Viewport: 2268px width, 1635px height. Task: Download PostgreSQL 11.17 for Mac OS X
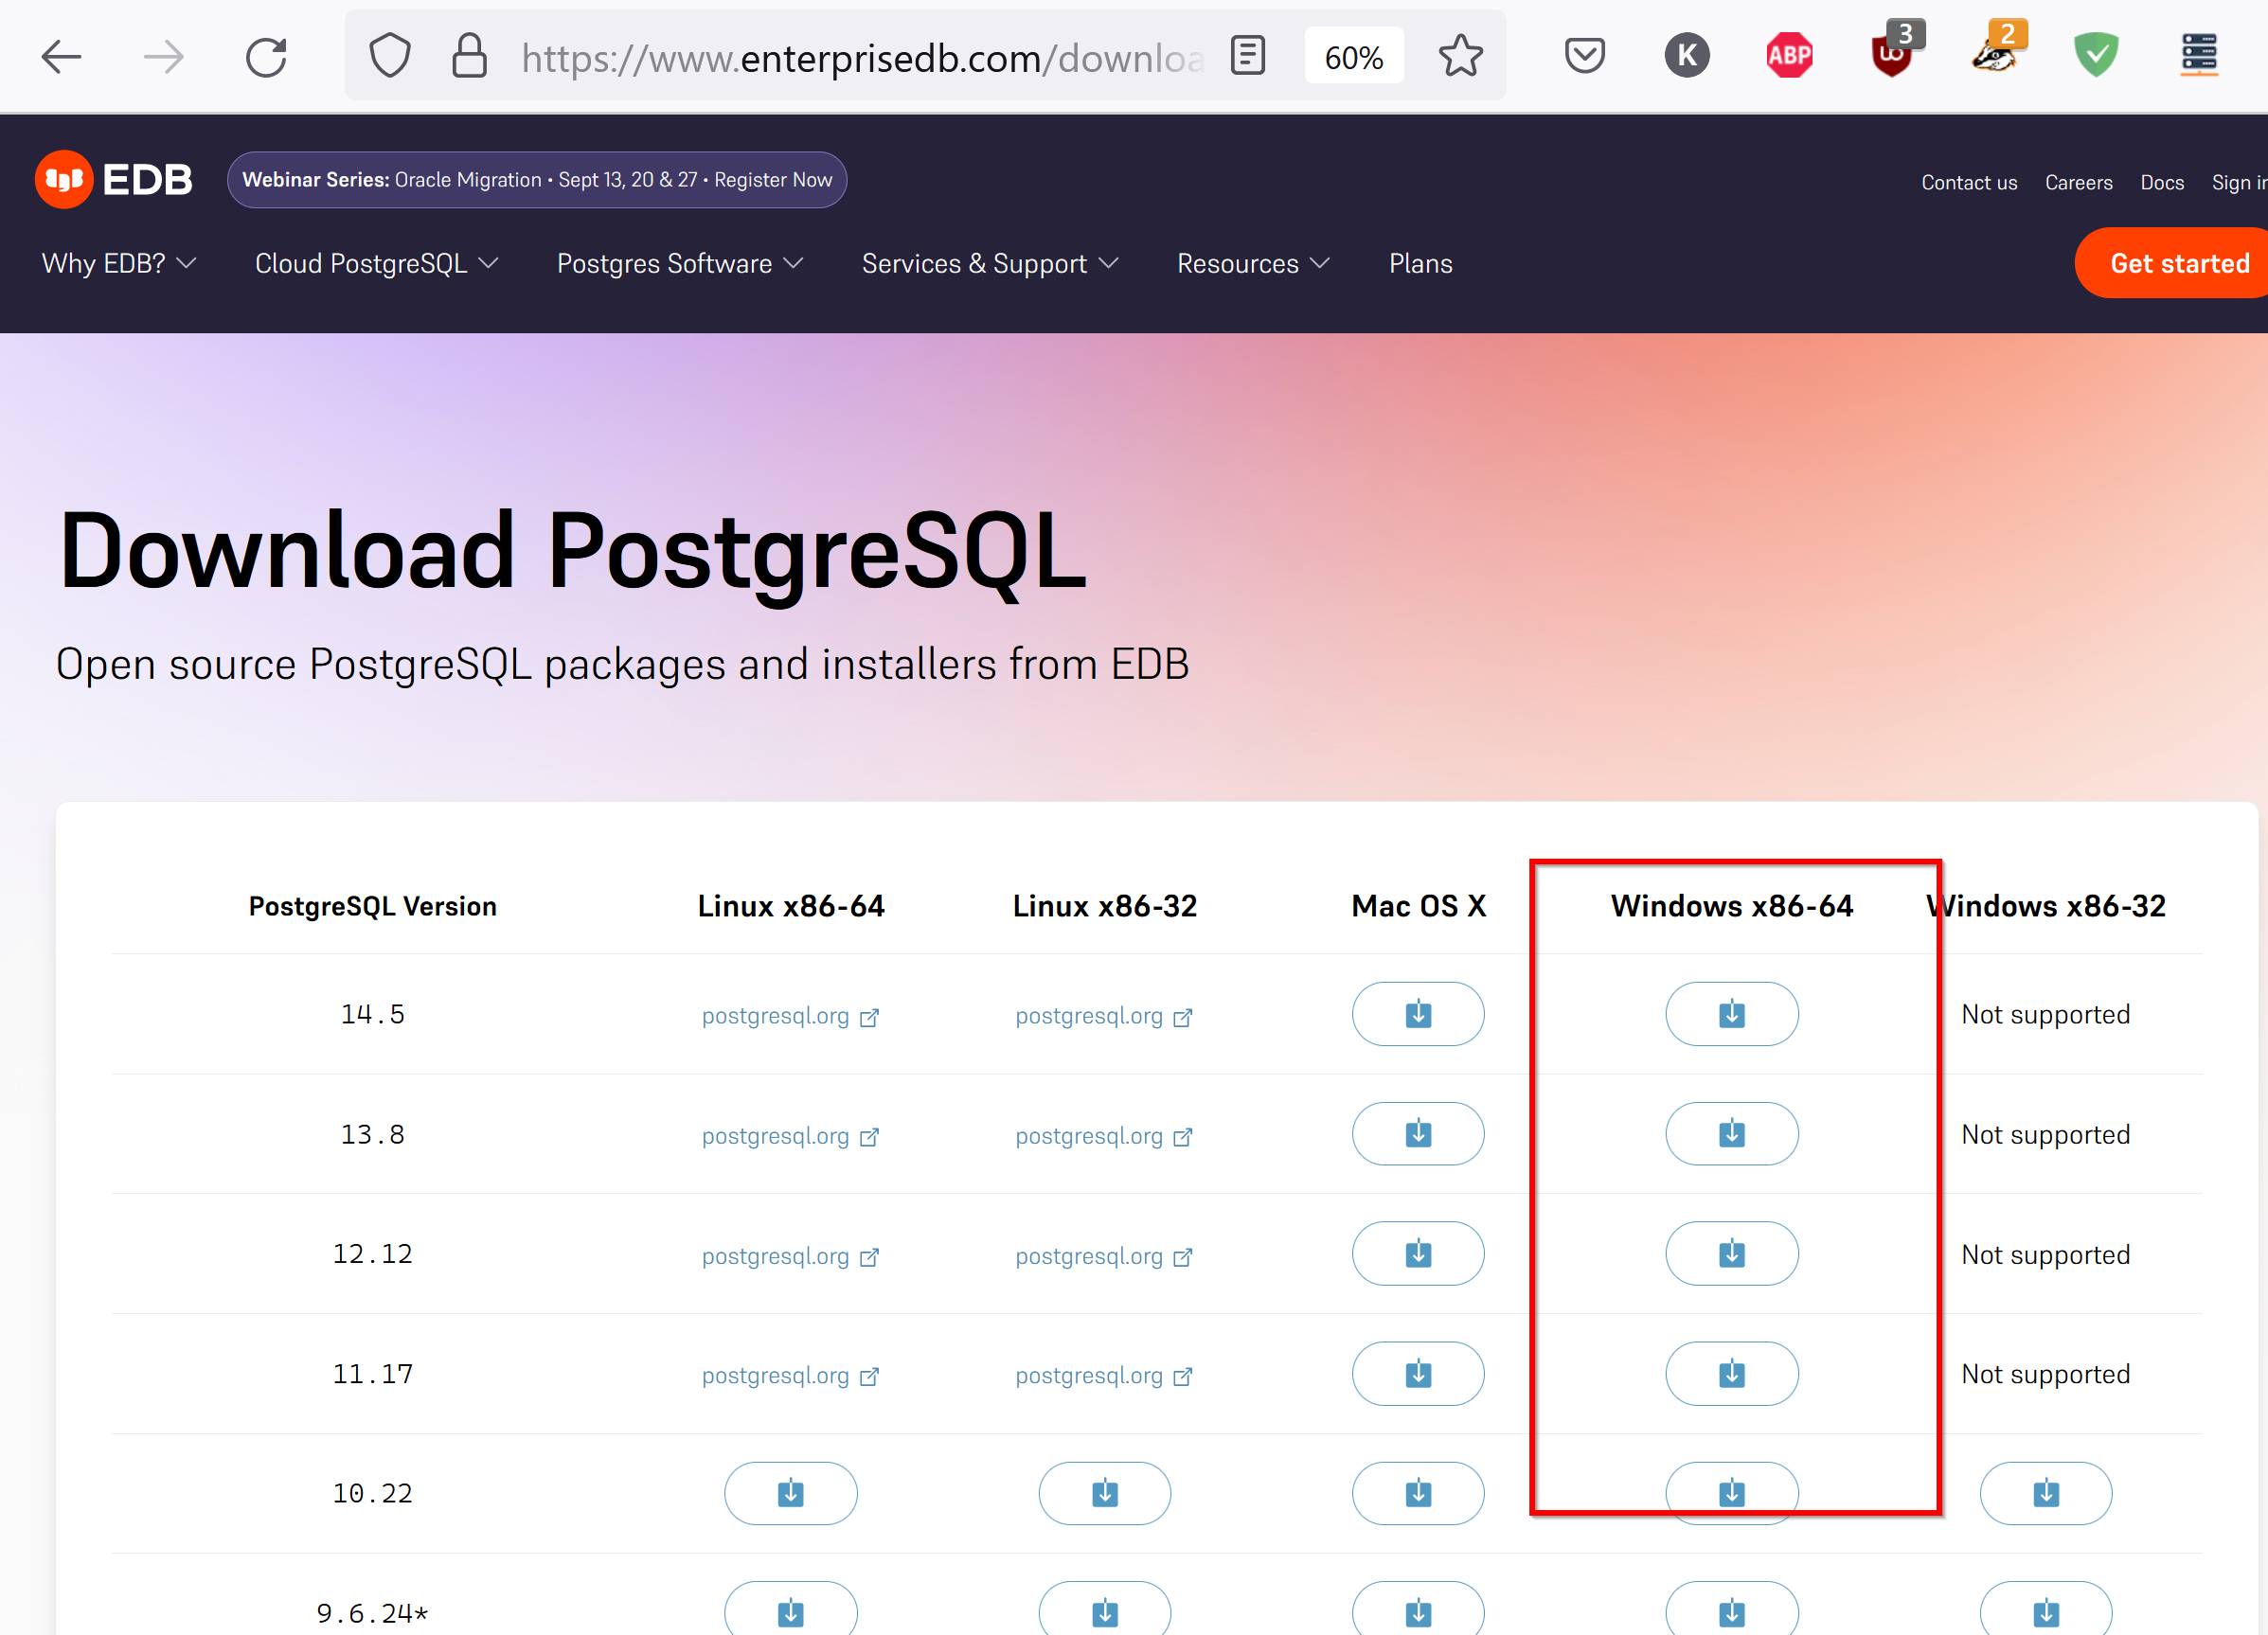(x=1418, y=1374)
